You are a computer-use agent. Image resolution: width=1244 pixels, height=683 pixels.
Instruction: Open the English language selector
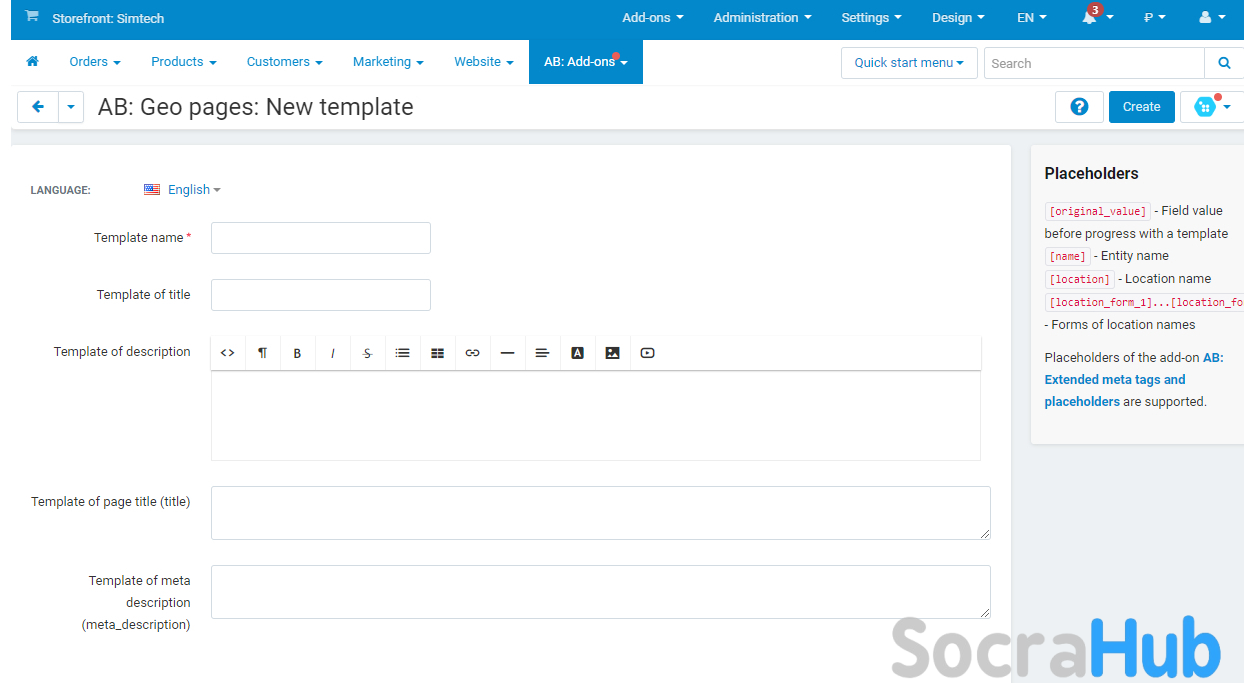[182, 190]
